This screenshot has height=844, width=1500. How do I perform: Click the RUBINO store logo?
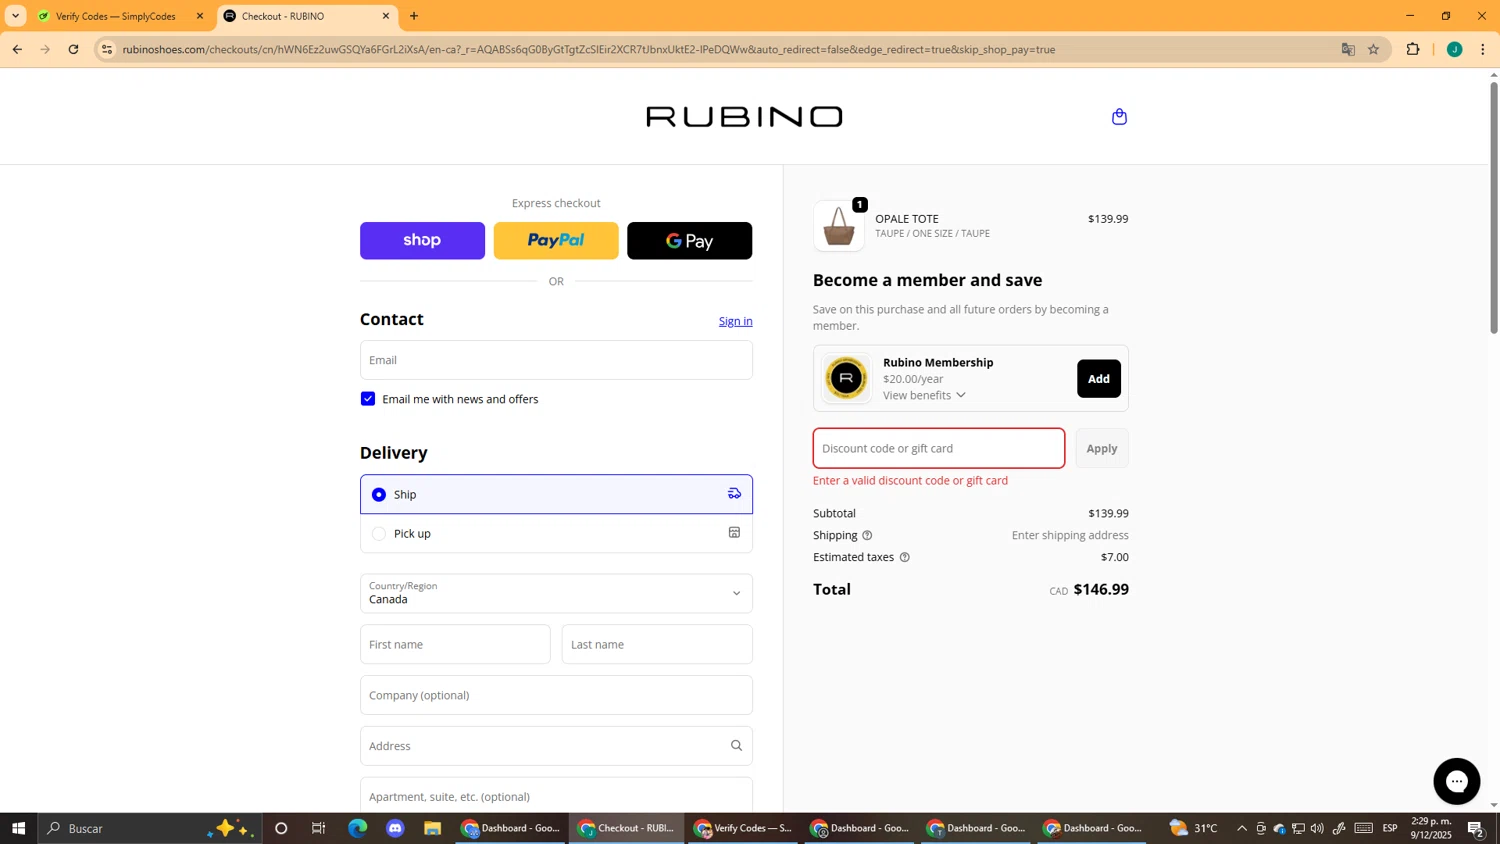tap(744, 117)
